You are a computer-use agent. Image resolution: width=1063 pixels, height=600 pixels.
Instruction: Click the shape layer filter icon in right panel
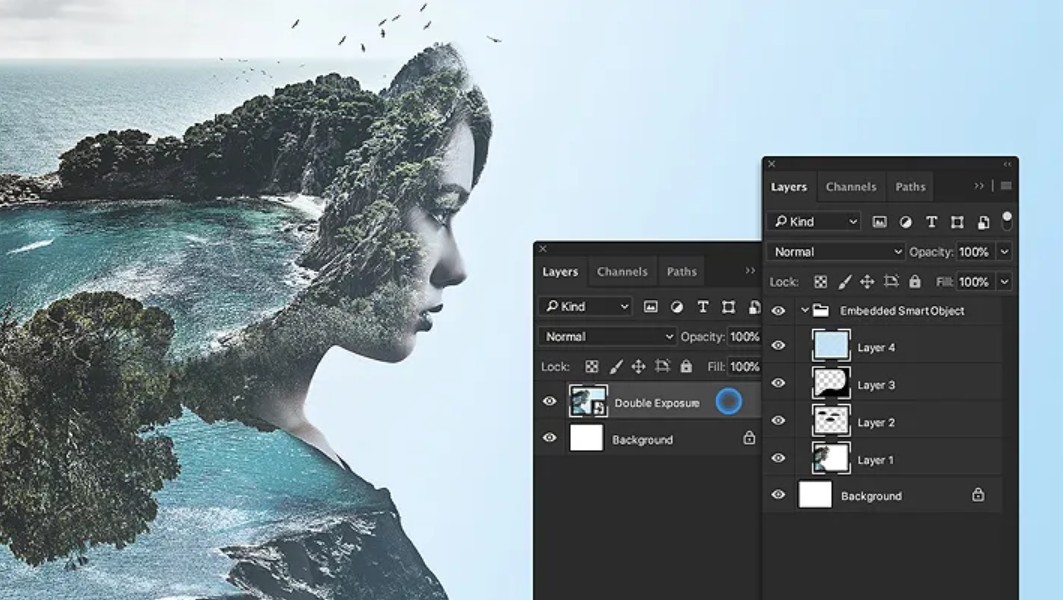pyautogui.click(x=957, y=222)
